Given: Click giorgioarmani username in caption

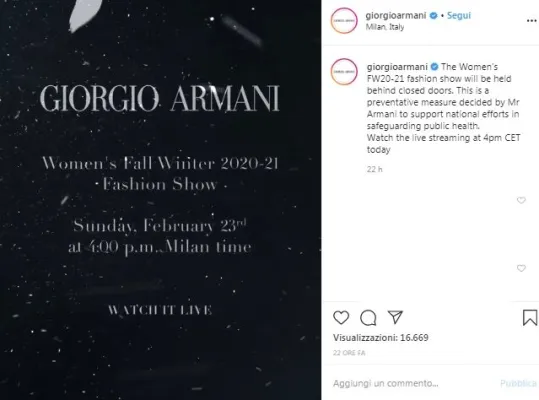Looking at the screenshot, I should [397, 67].
